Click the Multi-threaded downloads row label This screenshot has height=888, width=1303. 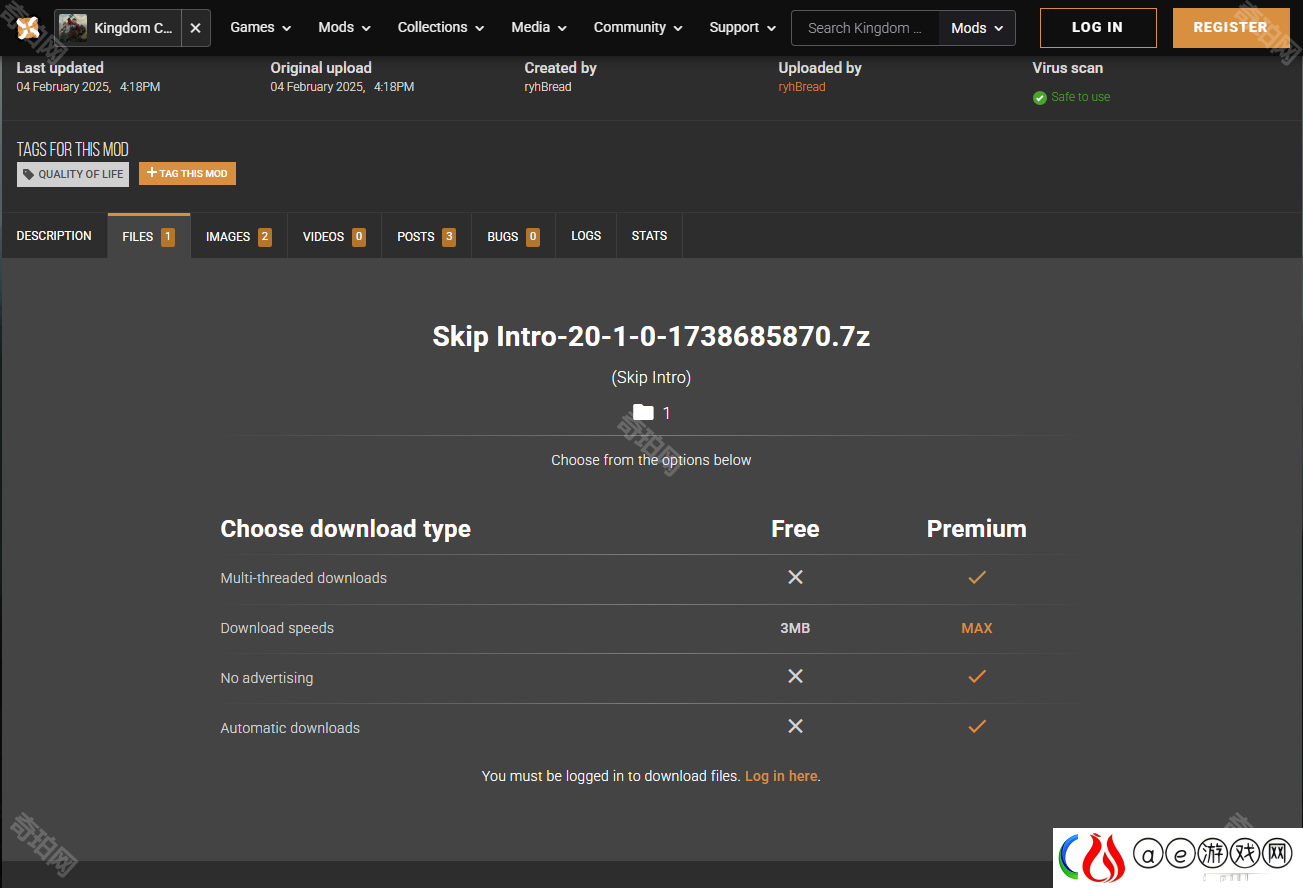pyautogui.click(x=303, y=578)
